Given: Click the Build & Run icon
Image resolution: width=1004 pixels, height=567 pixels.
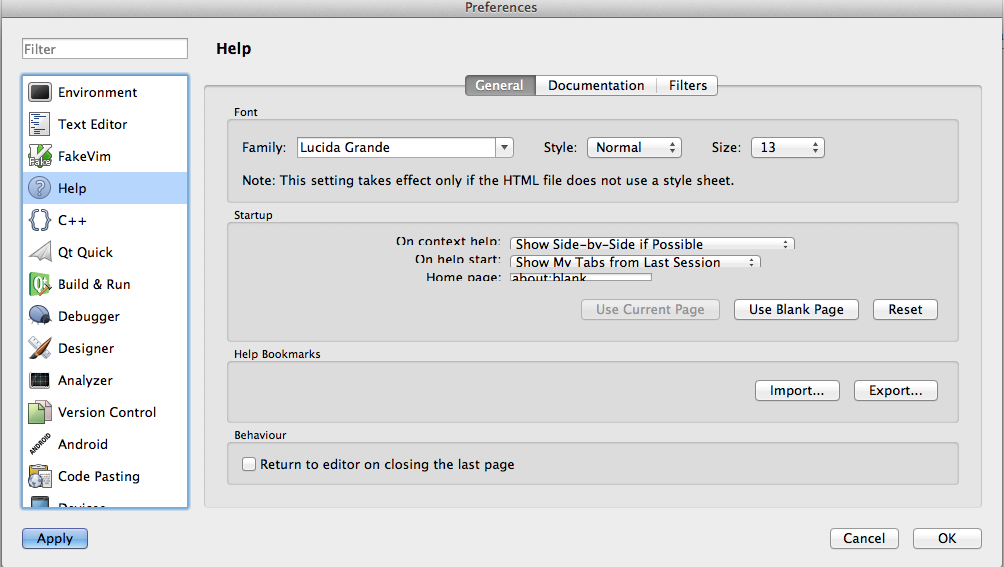Looking at the screenshot, I should tap(40, 285).
